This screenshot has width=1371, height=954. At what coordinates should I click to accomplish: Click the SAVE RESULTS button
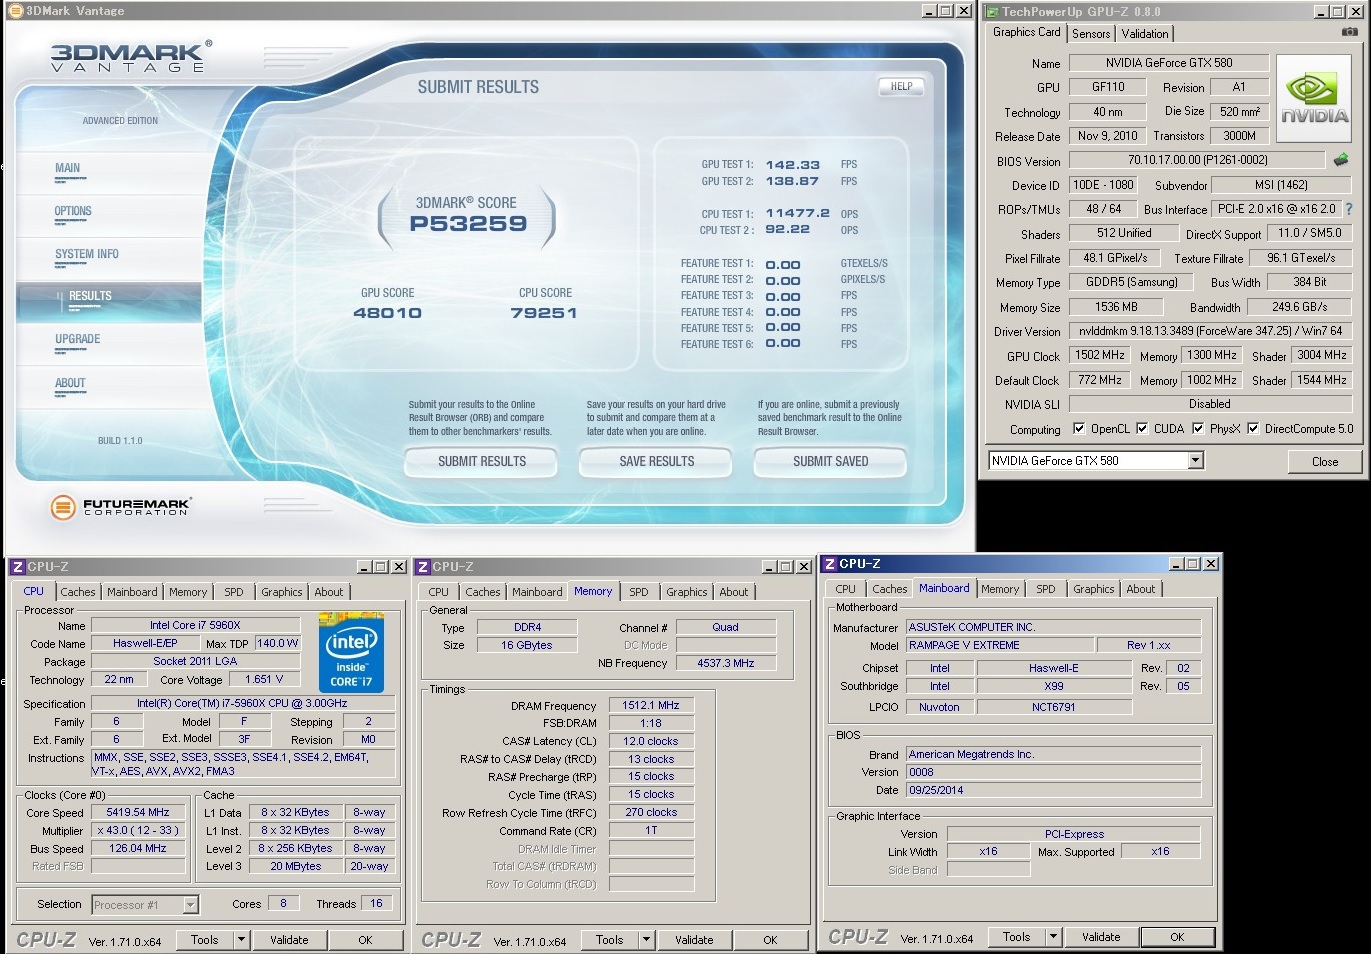tap(656, 461)
